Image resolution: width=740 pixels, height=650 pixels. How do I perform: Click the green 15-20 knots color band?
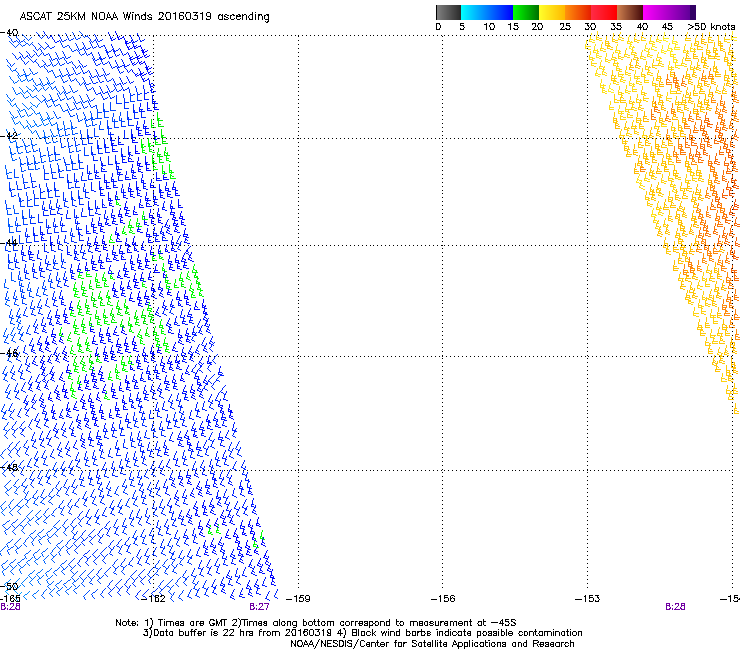pos(526,12)
